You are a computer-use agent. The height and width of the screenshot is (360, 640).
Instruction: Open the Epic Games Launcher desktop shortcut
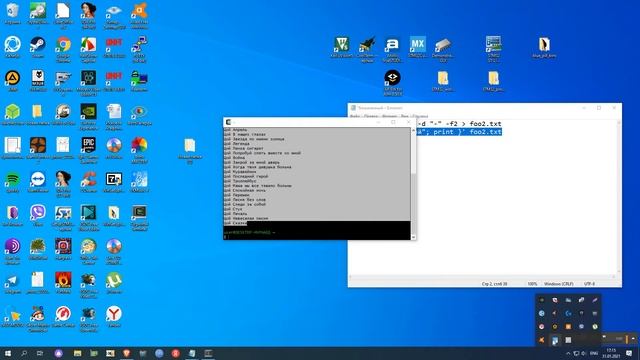tap(89, 150)
